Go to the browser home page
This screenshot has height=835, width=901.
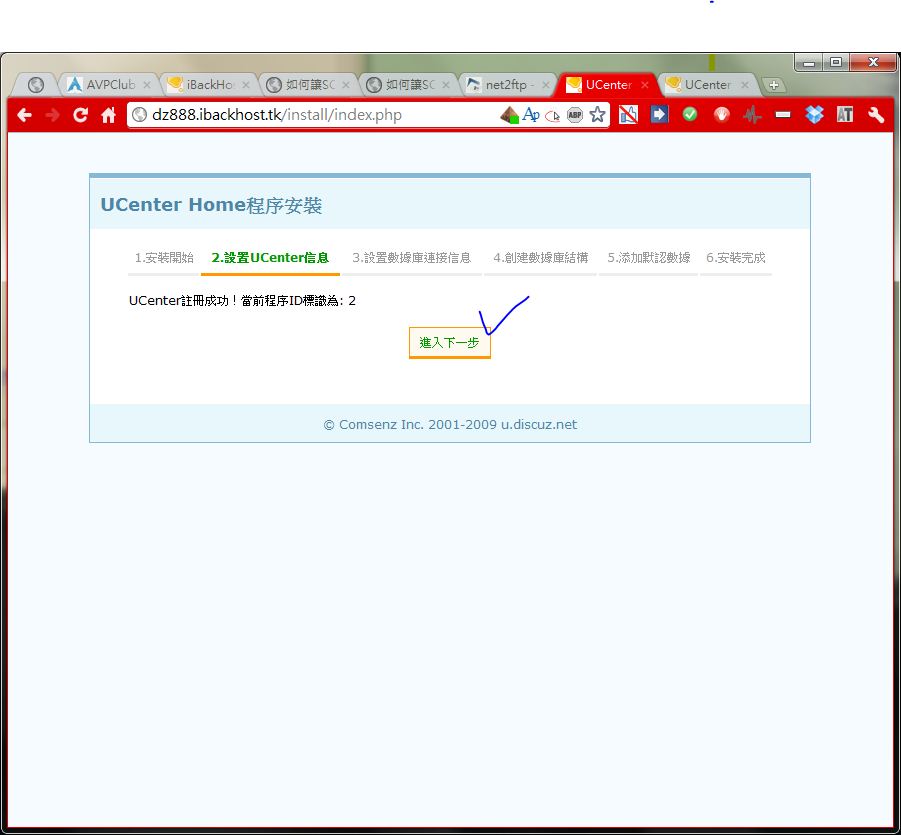pyautogui.click(x=108, y=115)
